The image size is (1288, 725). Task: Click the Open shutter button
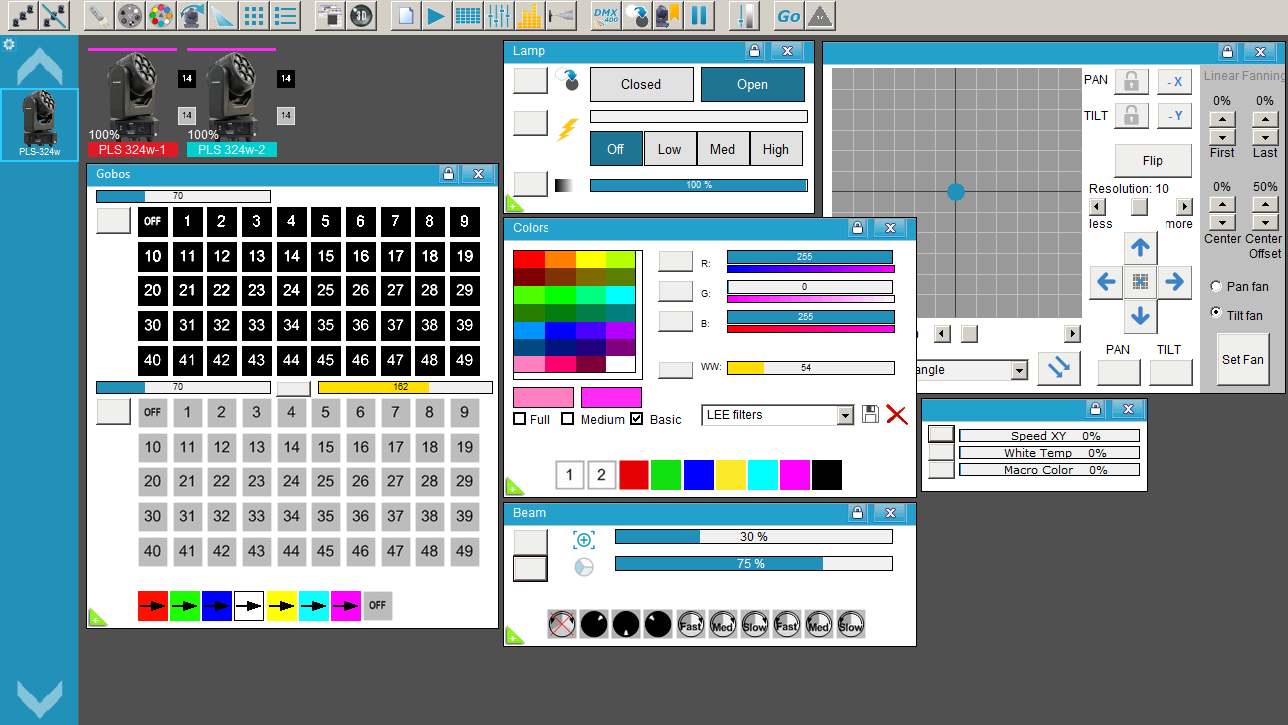(x=752, y=85)
